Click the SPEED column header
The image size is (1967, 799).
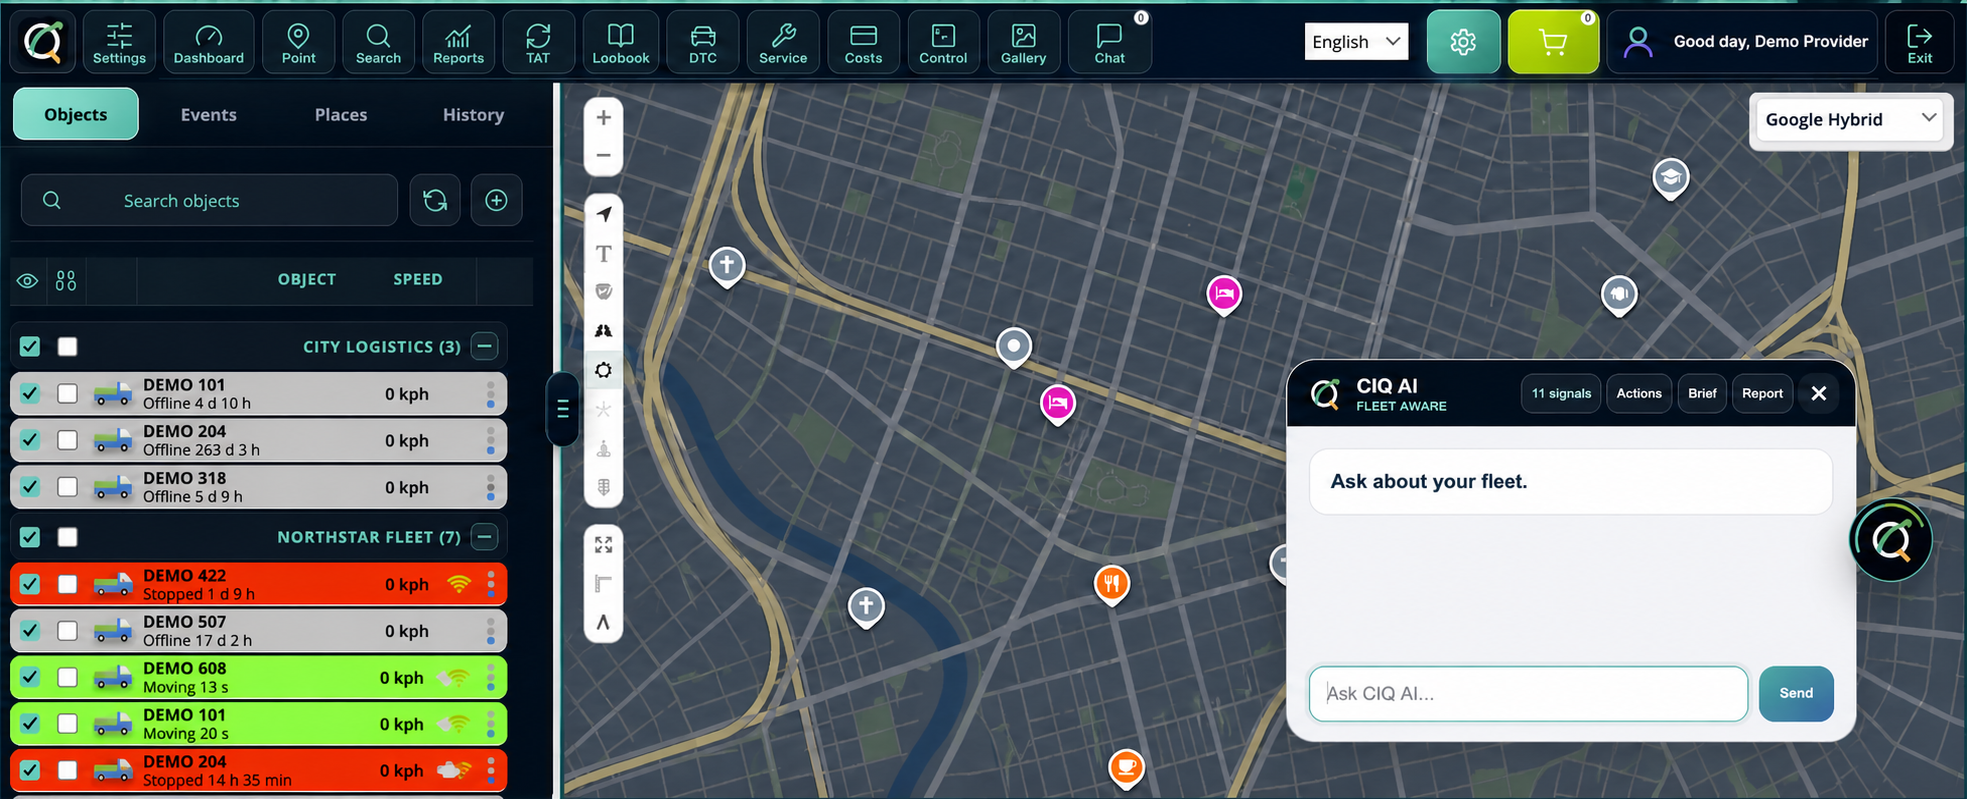pyautogui.click(x=418, y=279)
